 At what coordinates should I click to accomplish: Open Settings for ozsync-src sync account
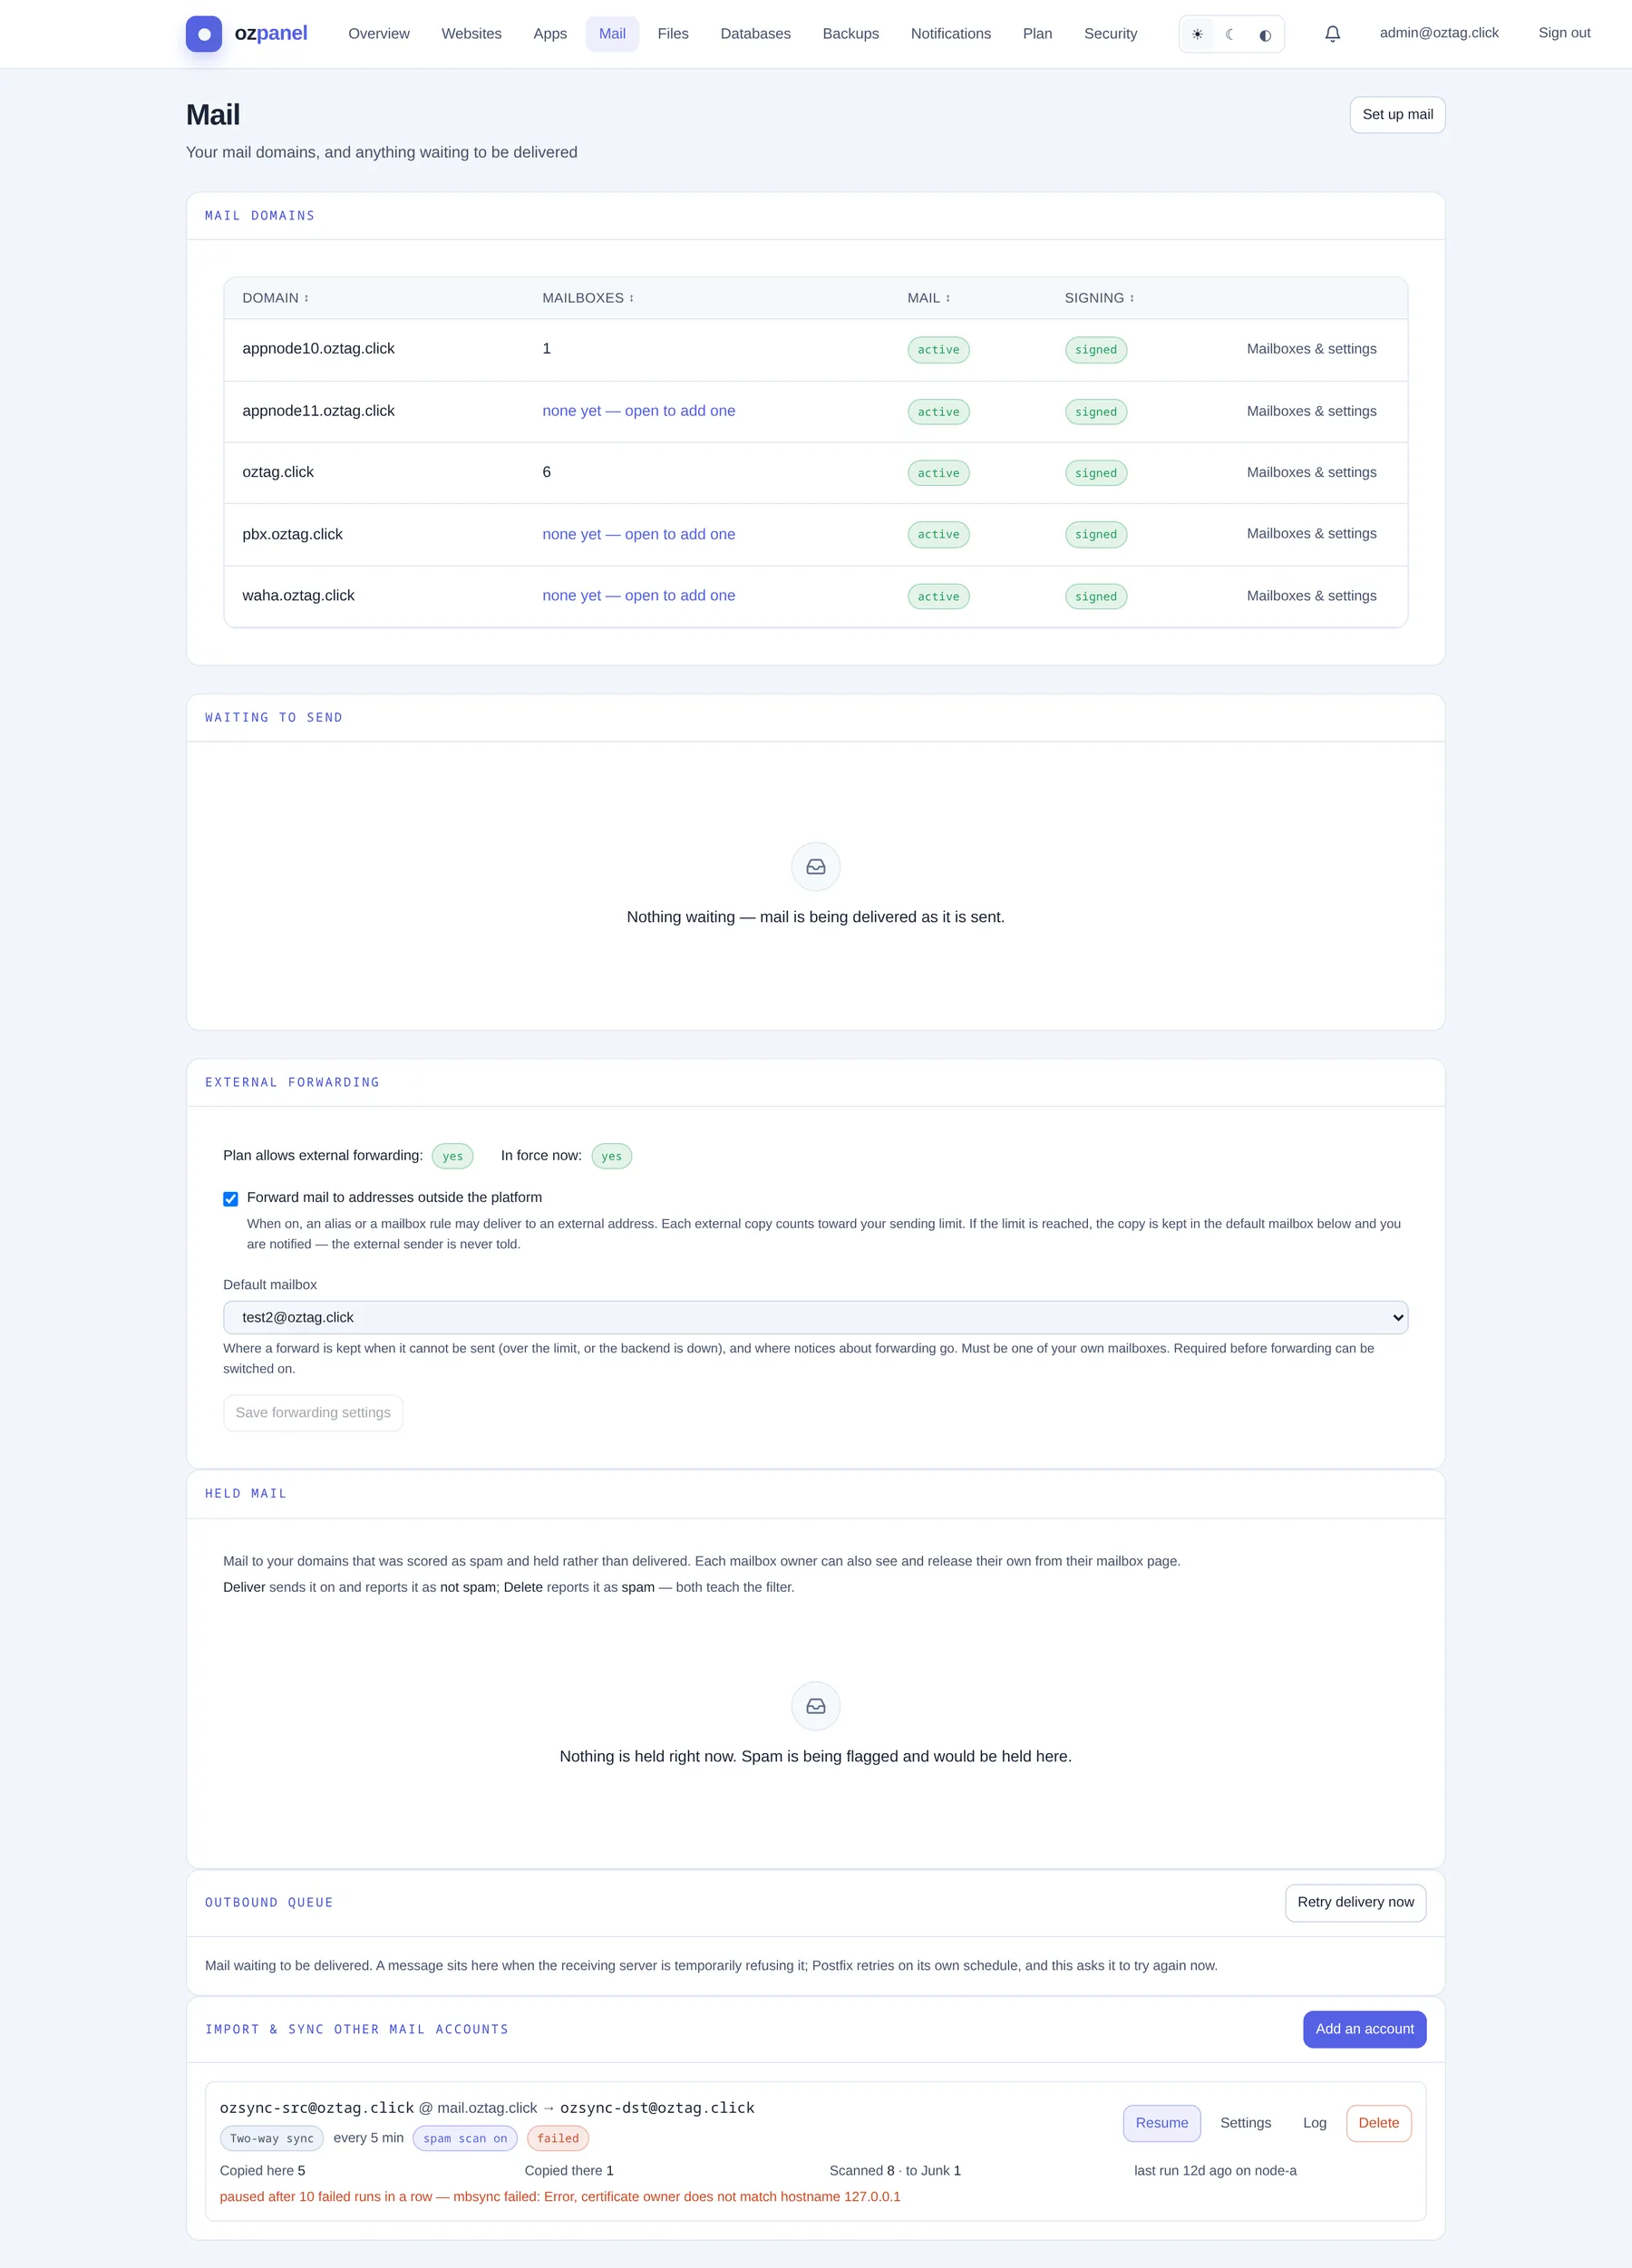pos(1245,2124)
